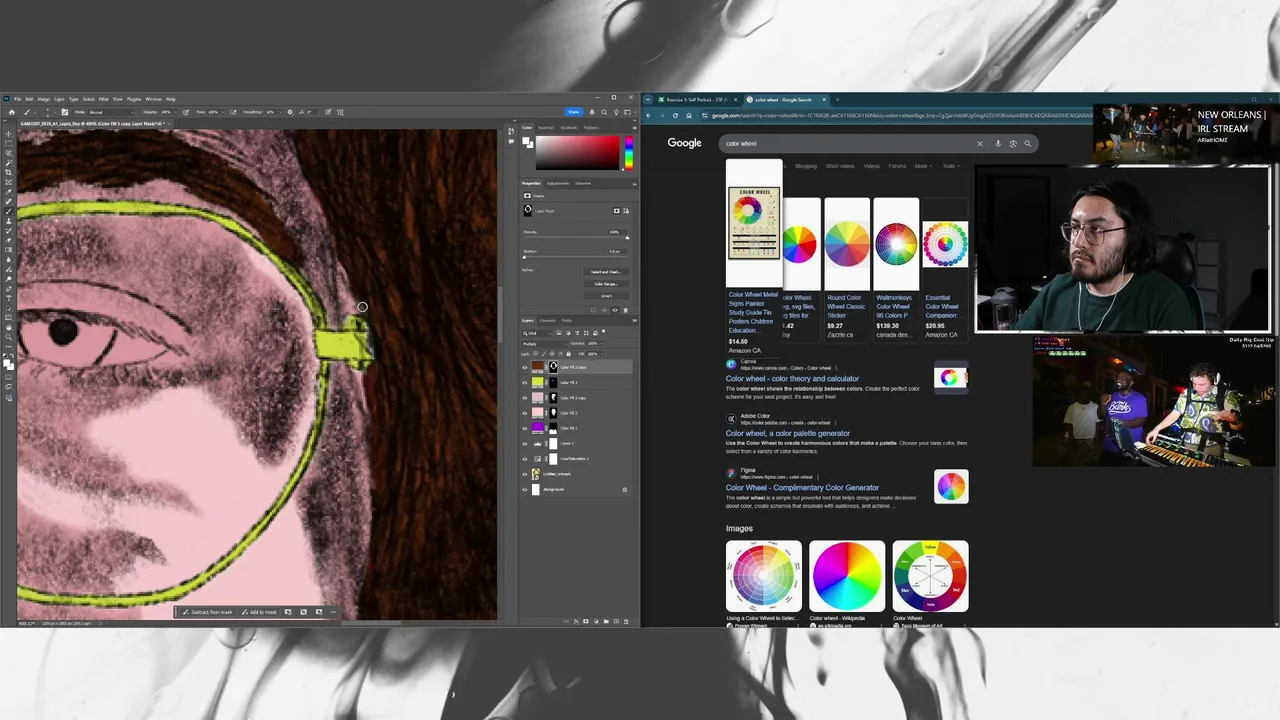
Task: Open the Plugins menu in Photoshop
Action: [x=134, y=99]
